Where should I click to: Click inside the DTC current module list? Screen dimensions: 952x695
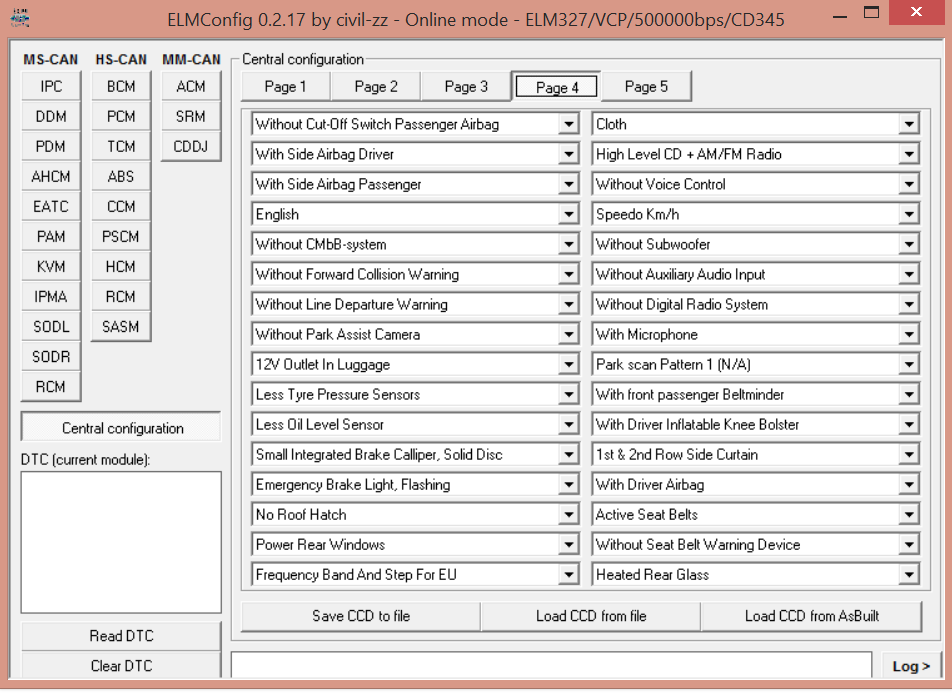[x=121, y=541]
